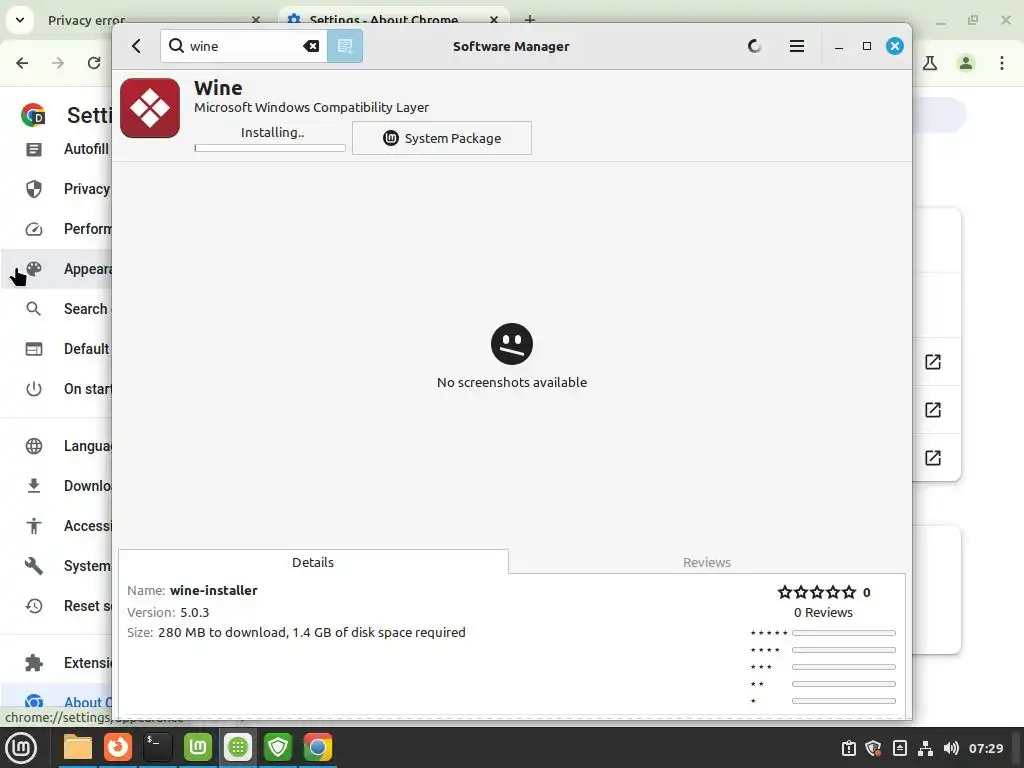Click the one-star review bar
This screenshot has width=1024, height=768.
(x=844, y=701)
